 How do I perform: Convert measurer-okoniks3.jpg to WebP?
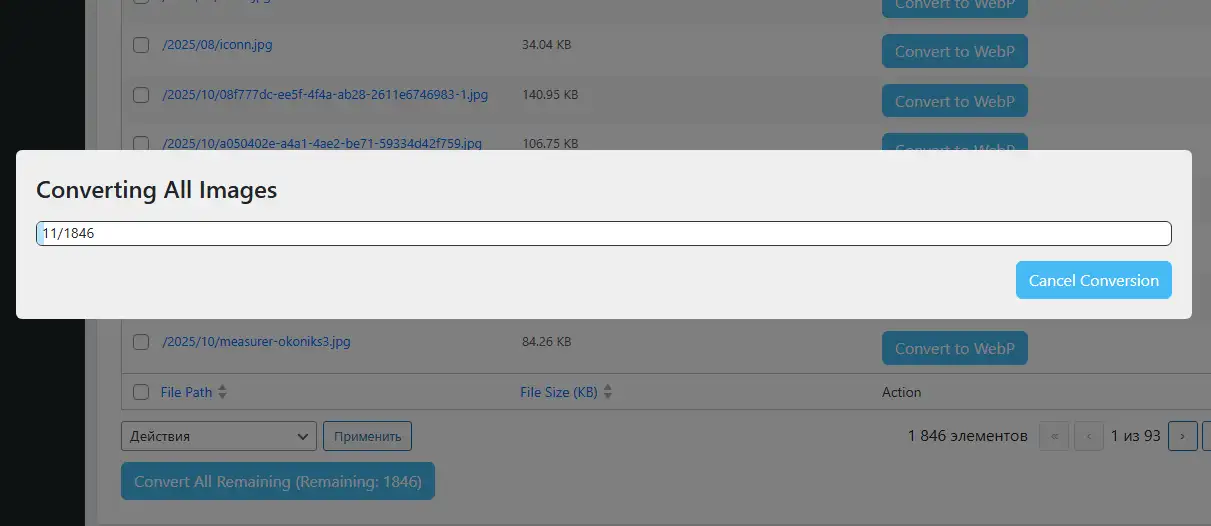pyautogui.click(x=954, y=348)
